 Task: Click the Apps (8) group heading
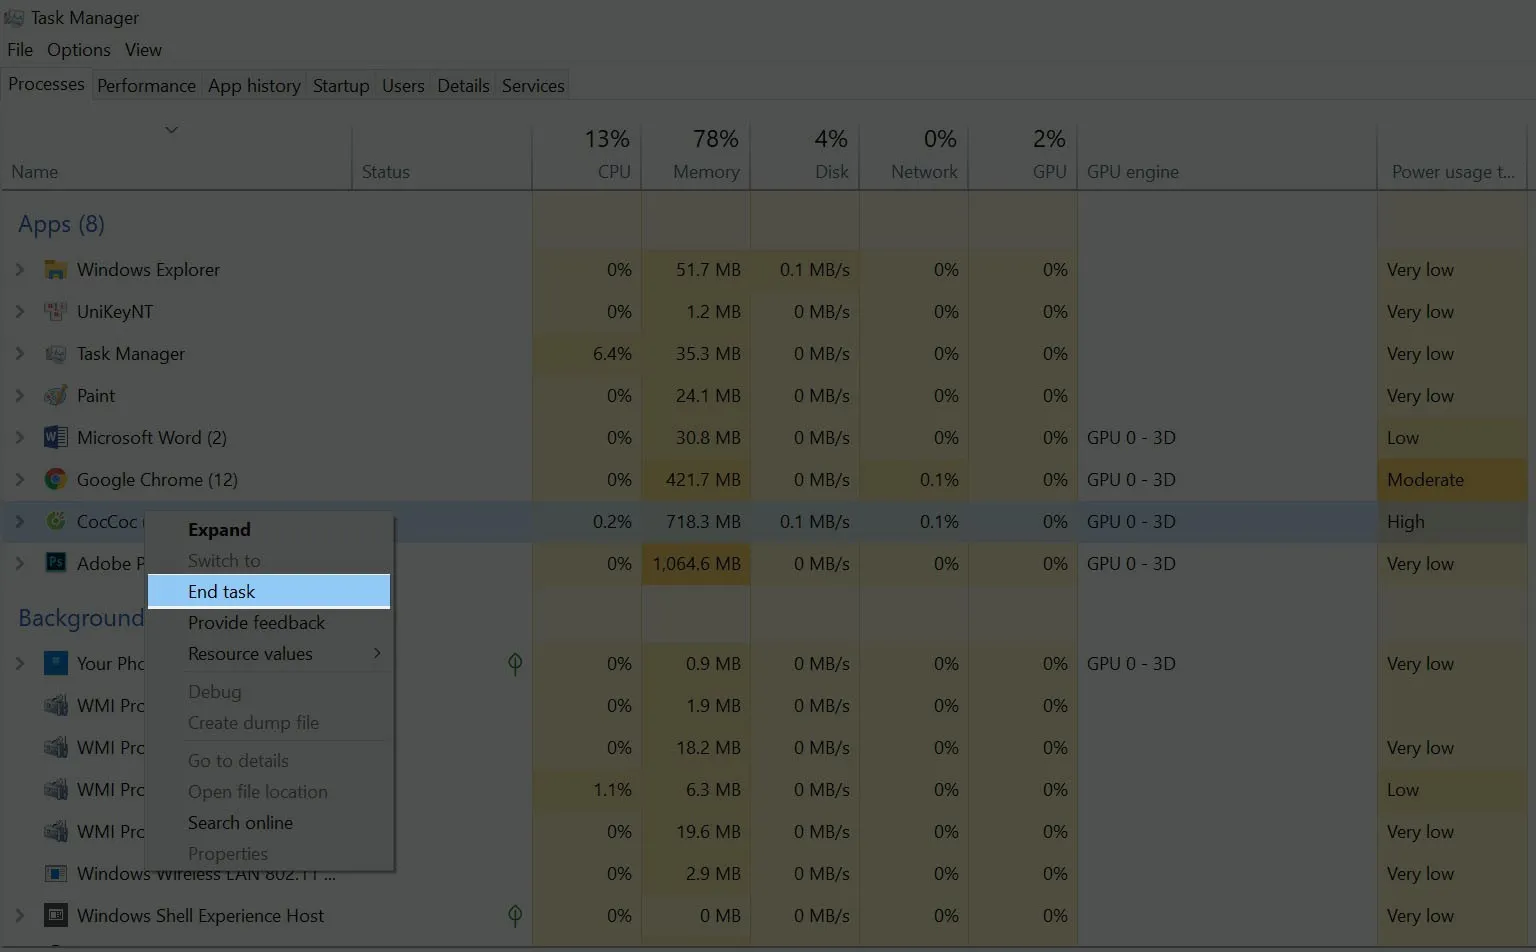point(61,224)
